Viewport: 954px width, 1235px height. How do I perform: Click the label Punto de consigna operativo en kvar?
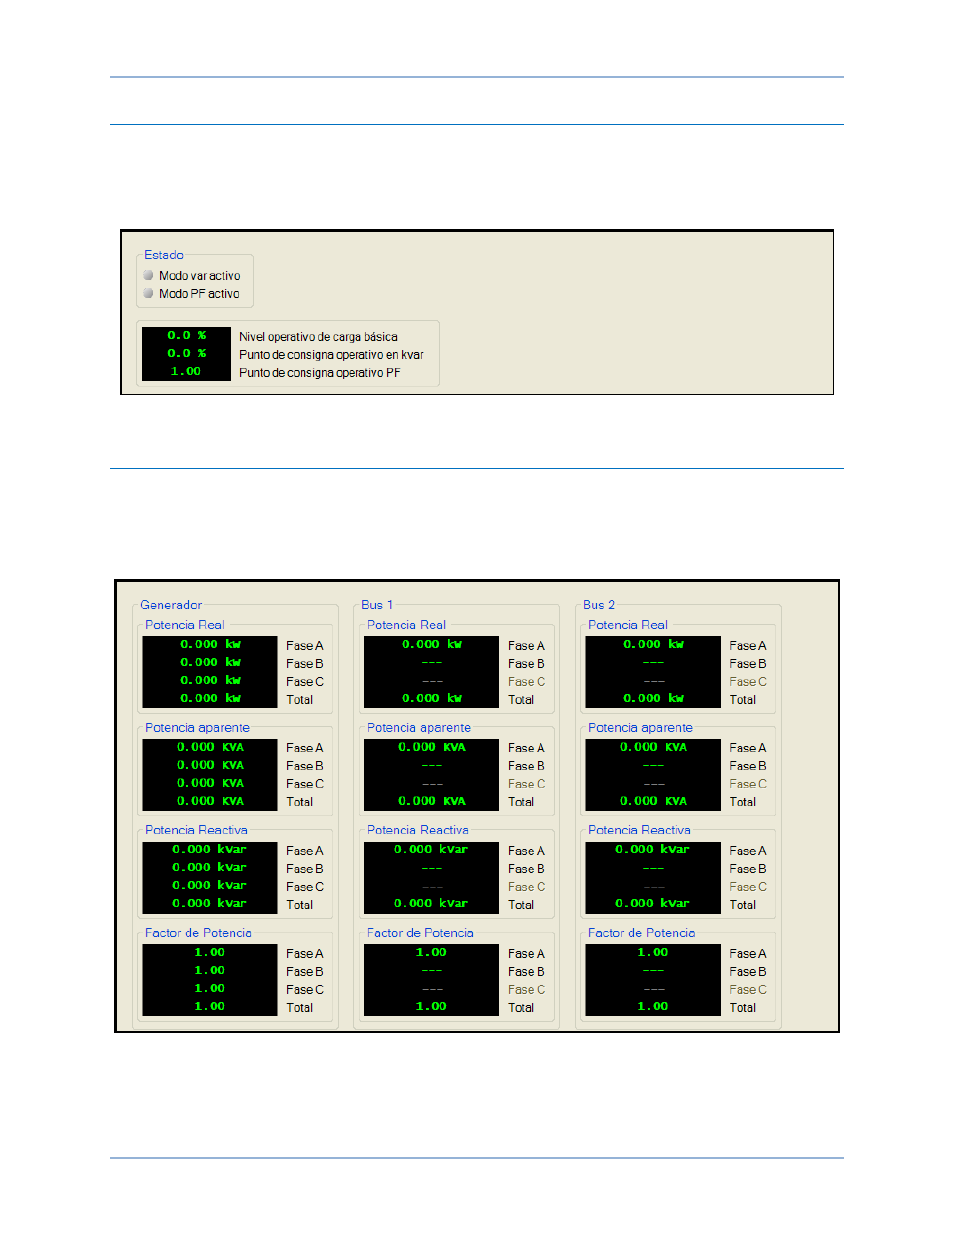(x=331, y=355)
